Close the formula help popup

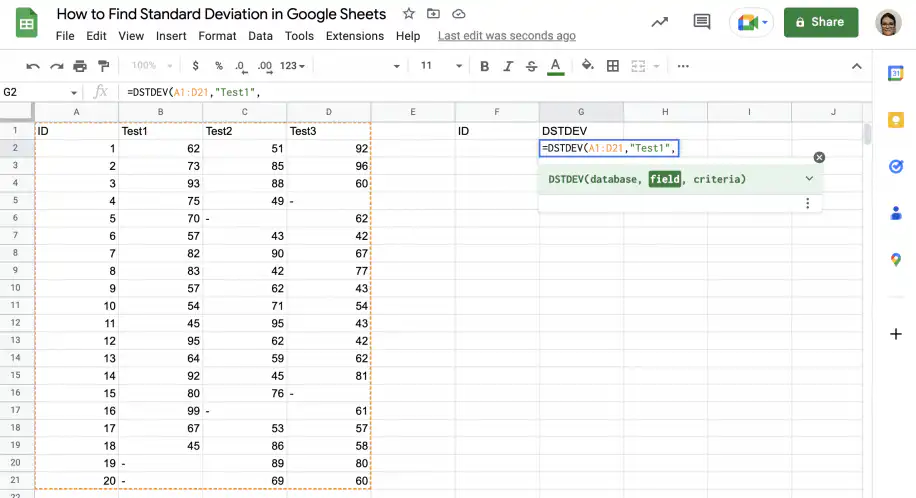(x=819, y=157)
